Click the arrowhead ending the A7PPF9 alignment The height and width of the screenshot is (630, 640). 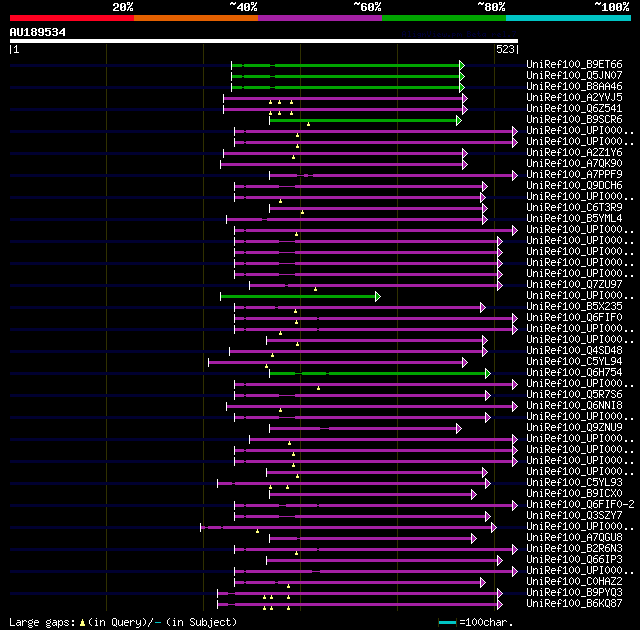pos(515,175)
